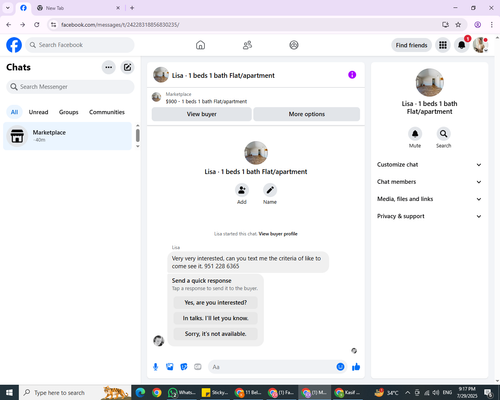Open Chrome browser menu three dots
The image size is (500, 400).
point(492,25)
